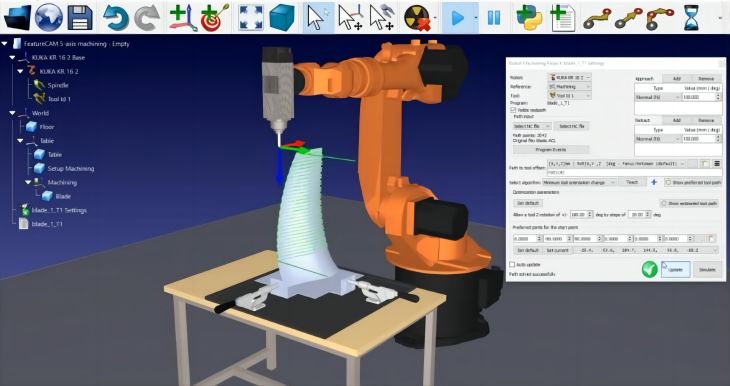Collapse the FeatureCAM 5-axis machining station
This screenshot has width=730, height=386.
pyautogui.click(x=5, y=44)
